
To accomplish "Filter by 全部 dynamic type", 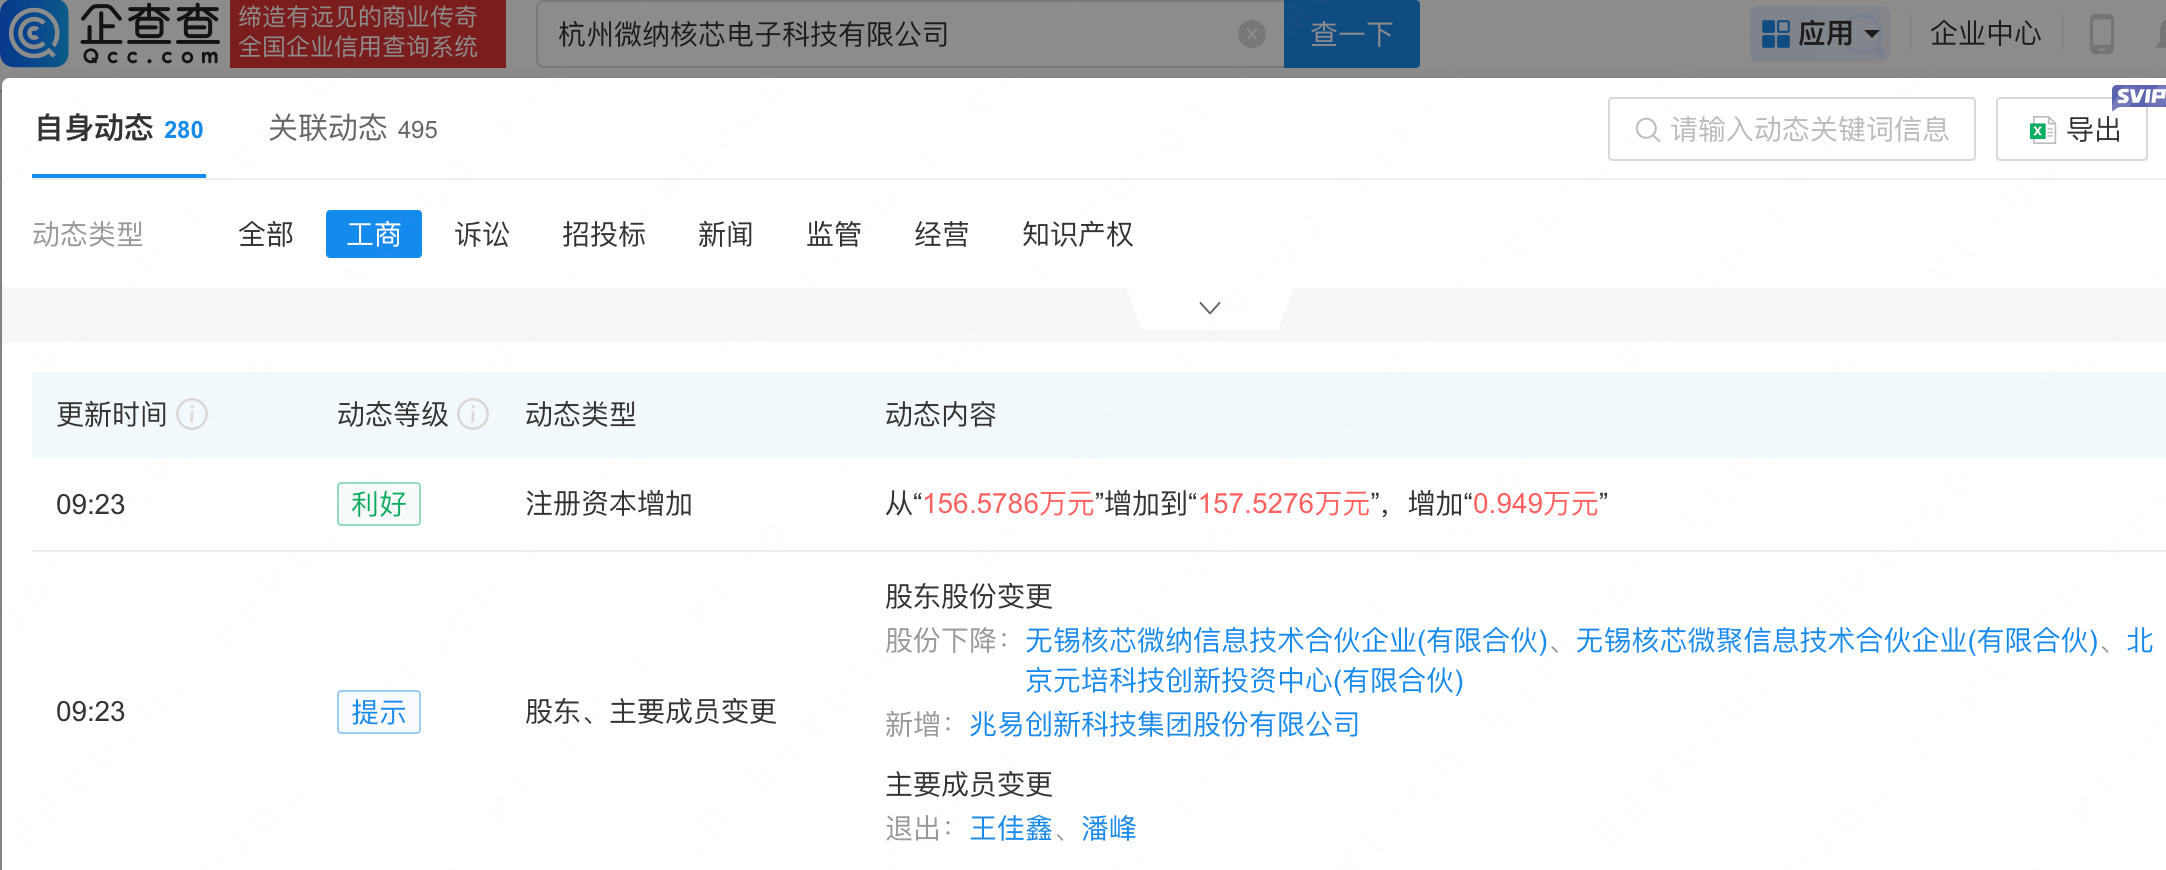I will point(266,234).
